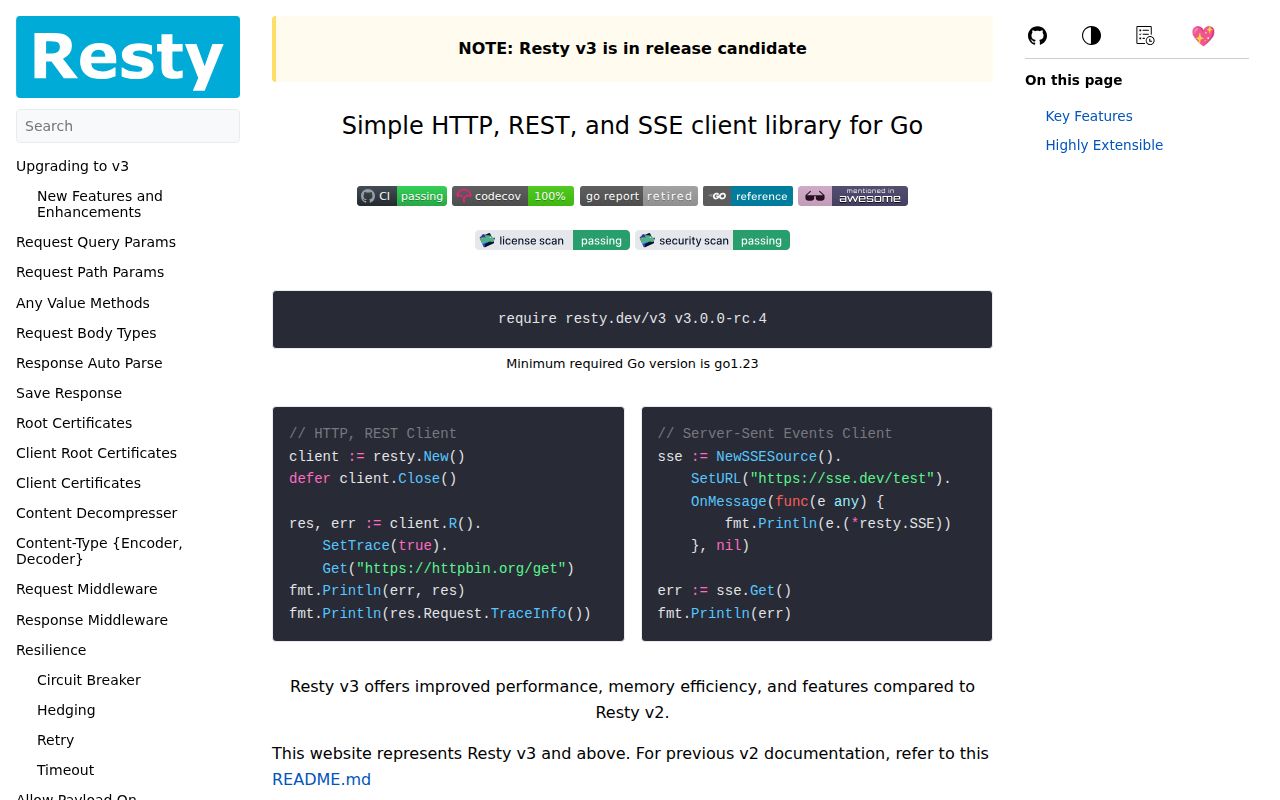
Task: Click the release candidate note banner
Action: click(x=632, y=48)
